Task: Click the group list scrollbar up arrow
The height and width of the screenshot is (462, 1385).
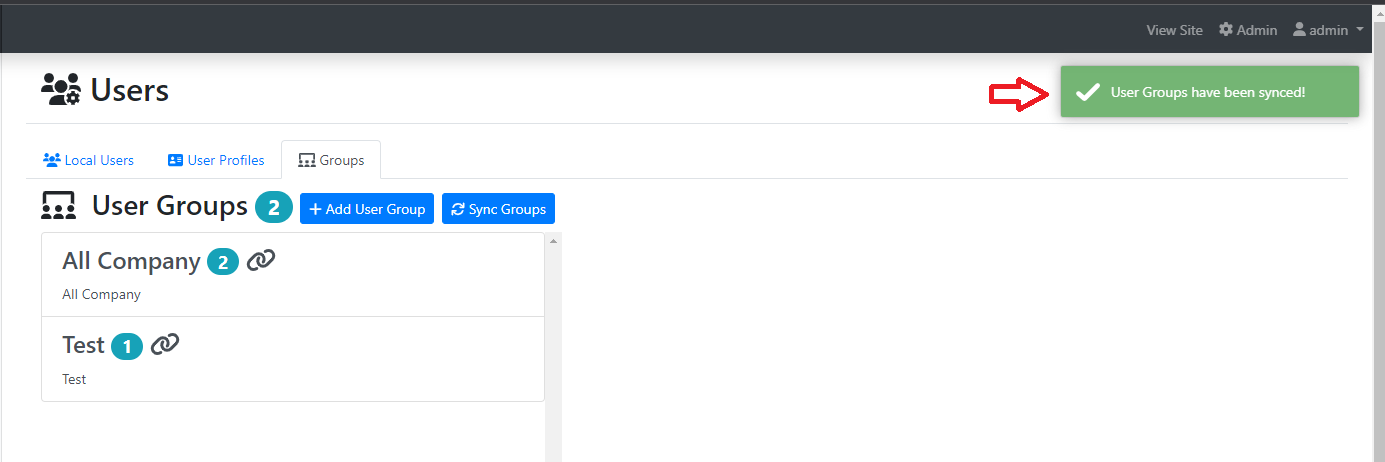Action: 553,241
